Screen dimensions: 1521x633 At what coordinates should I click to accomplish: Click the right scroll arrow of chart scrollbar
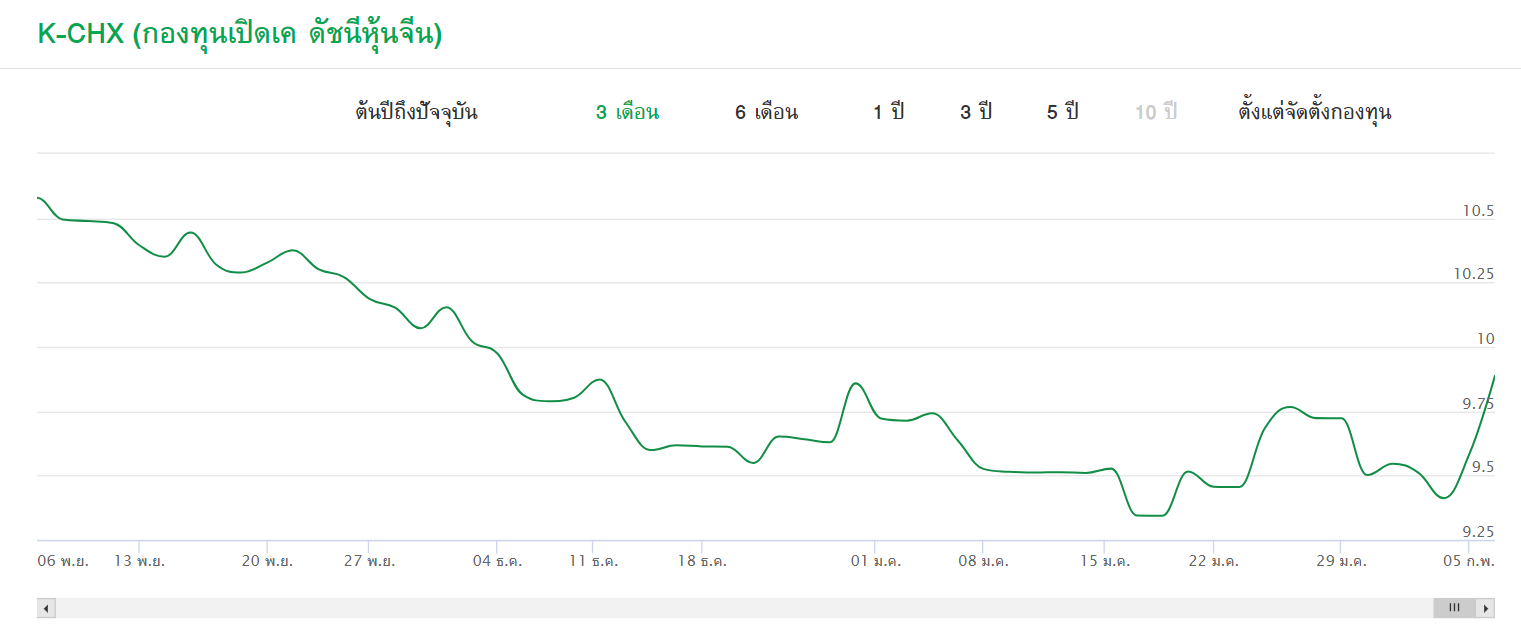[1487, 608]
